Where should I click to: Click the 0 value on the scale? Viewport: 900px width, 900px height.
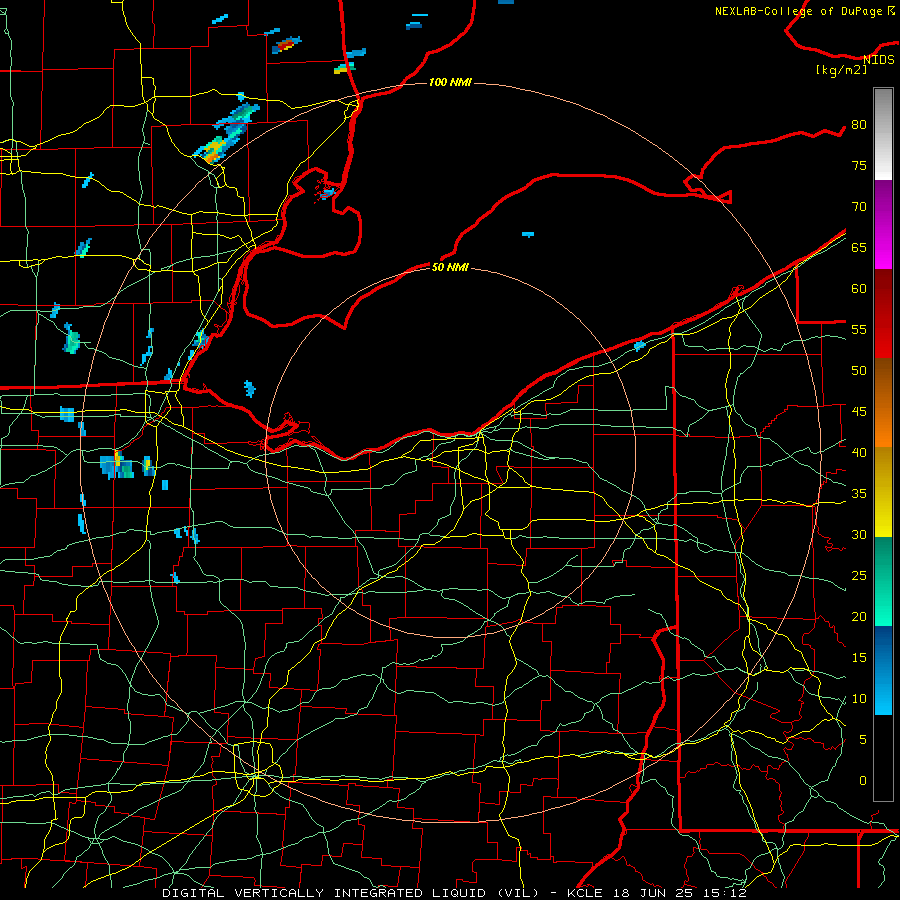[863, 781]
